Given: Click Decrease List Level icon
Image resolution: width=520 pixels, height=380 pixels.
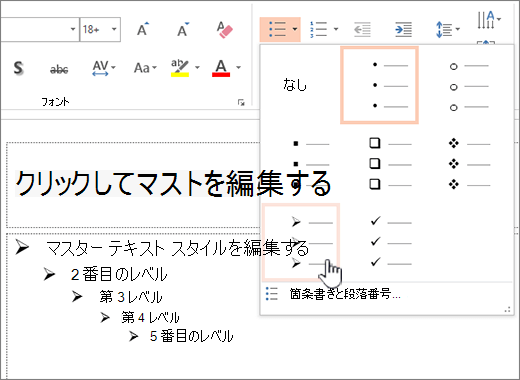Looking at the screenshot, I should [x=362, y=30].
